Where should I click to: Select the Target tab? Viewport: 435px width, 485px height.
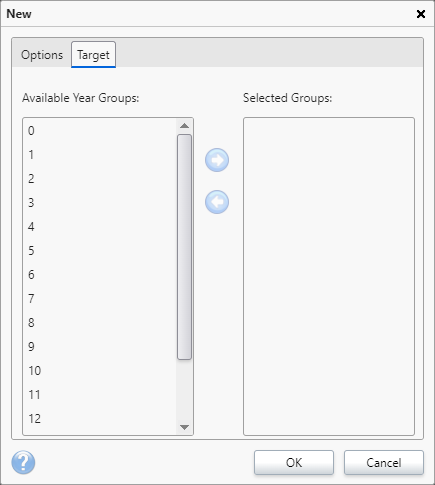tap(93, 55)
